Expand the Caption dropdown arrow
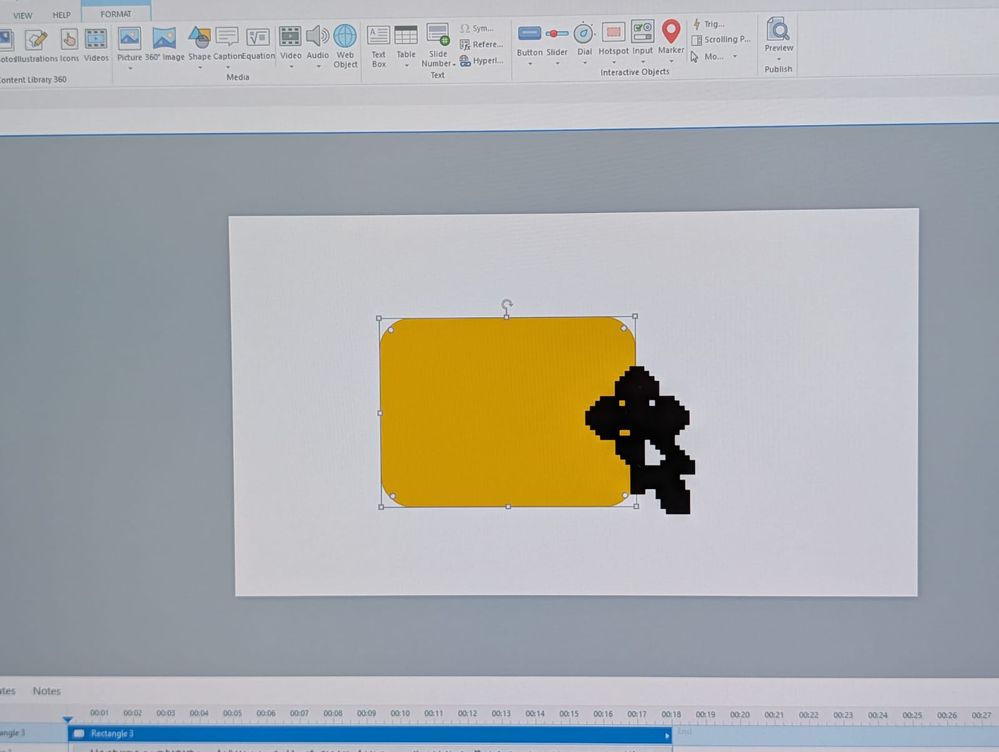This screenshot has width=999, height=752. [x=227, y=68]
